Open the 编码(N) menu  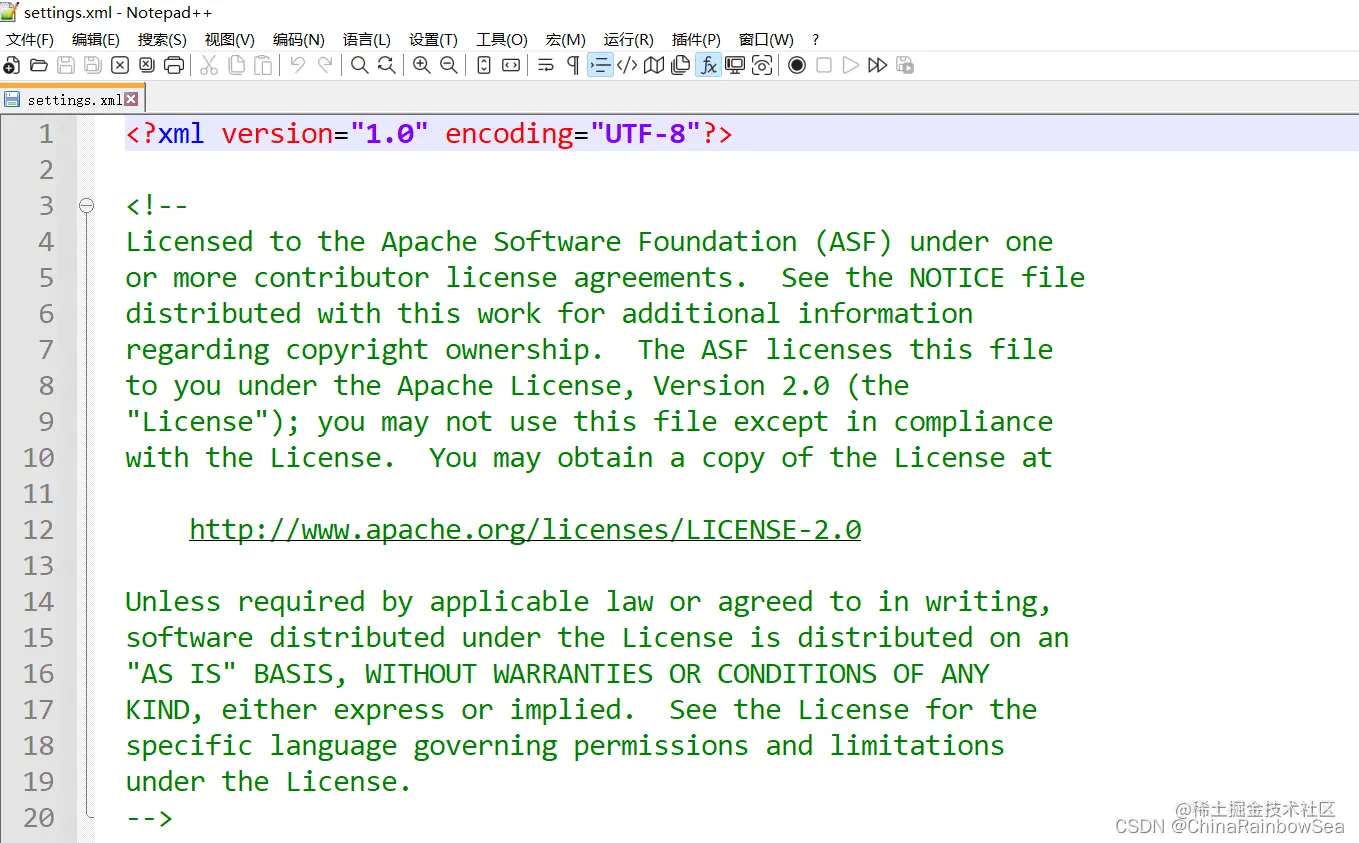click(x=299, y=39)
